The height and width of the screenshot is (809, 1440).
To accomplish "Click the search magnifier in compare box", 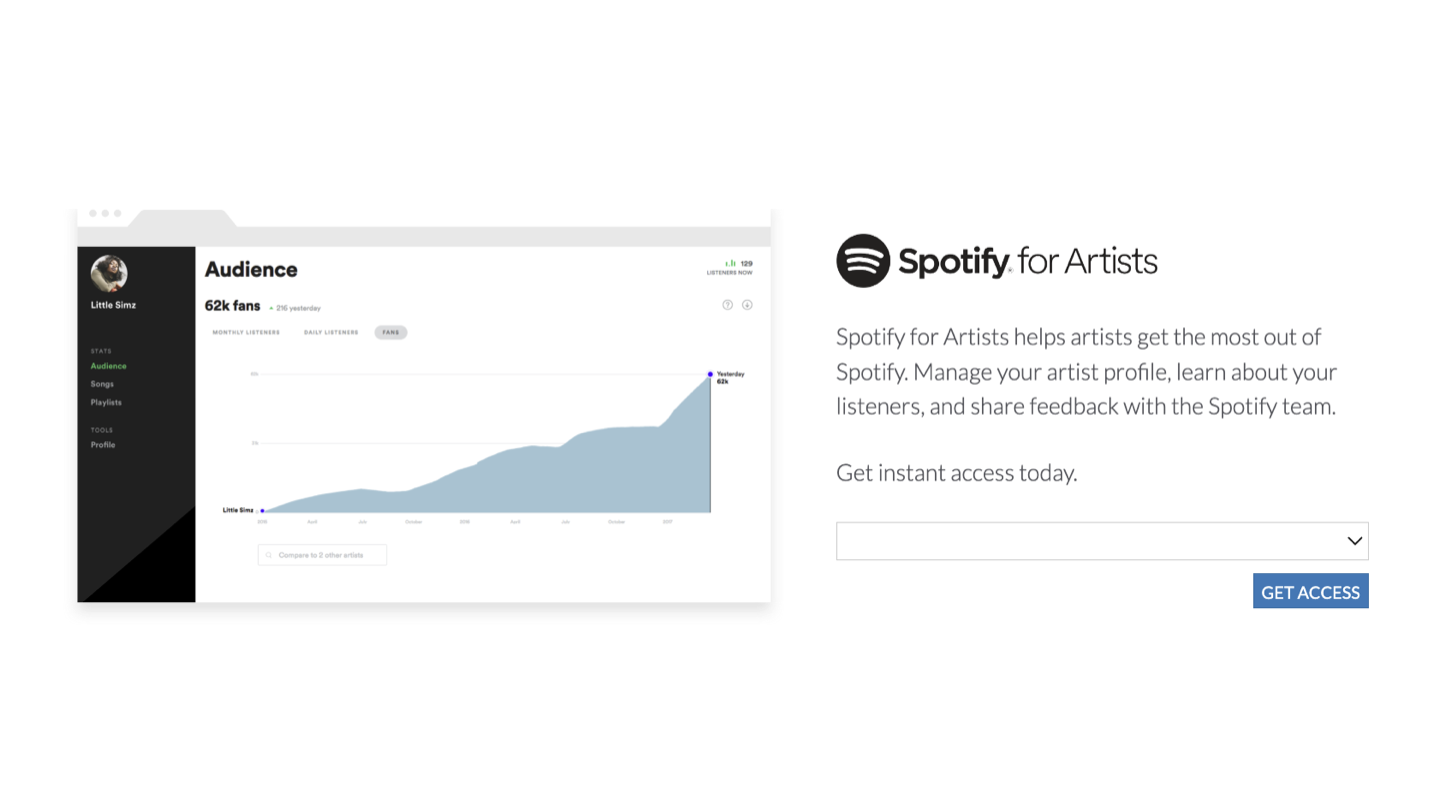I will pyautogui.click(x=269, y=555).
